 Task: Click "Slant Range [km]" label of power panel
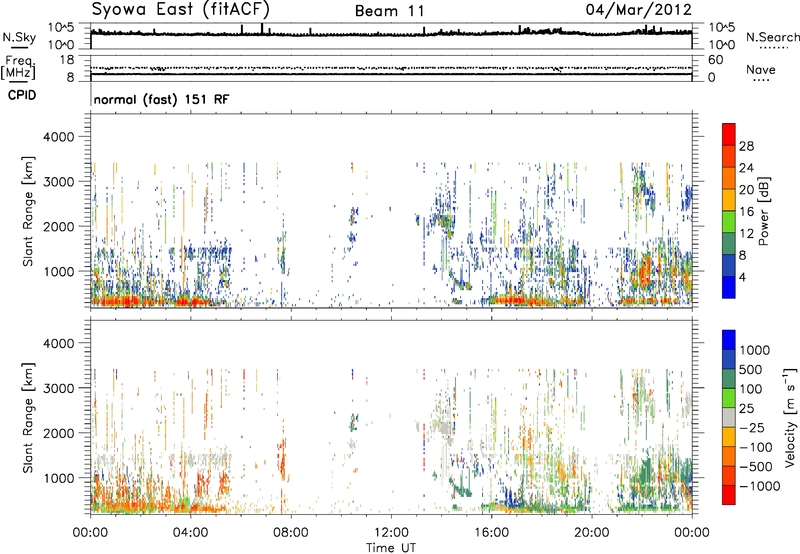(x=28, y=211)
